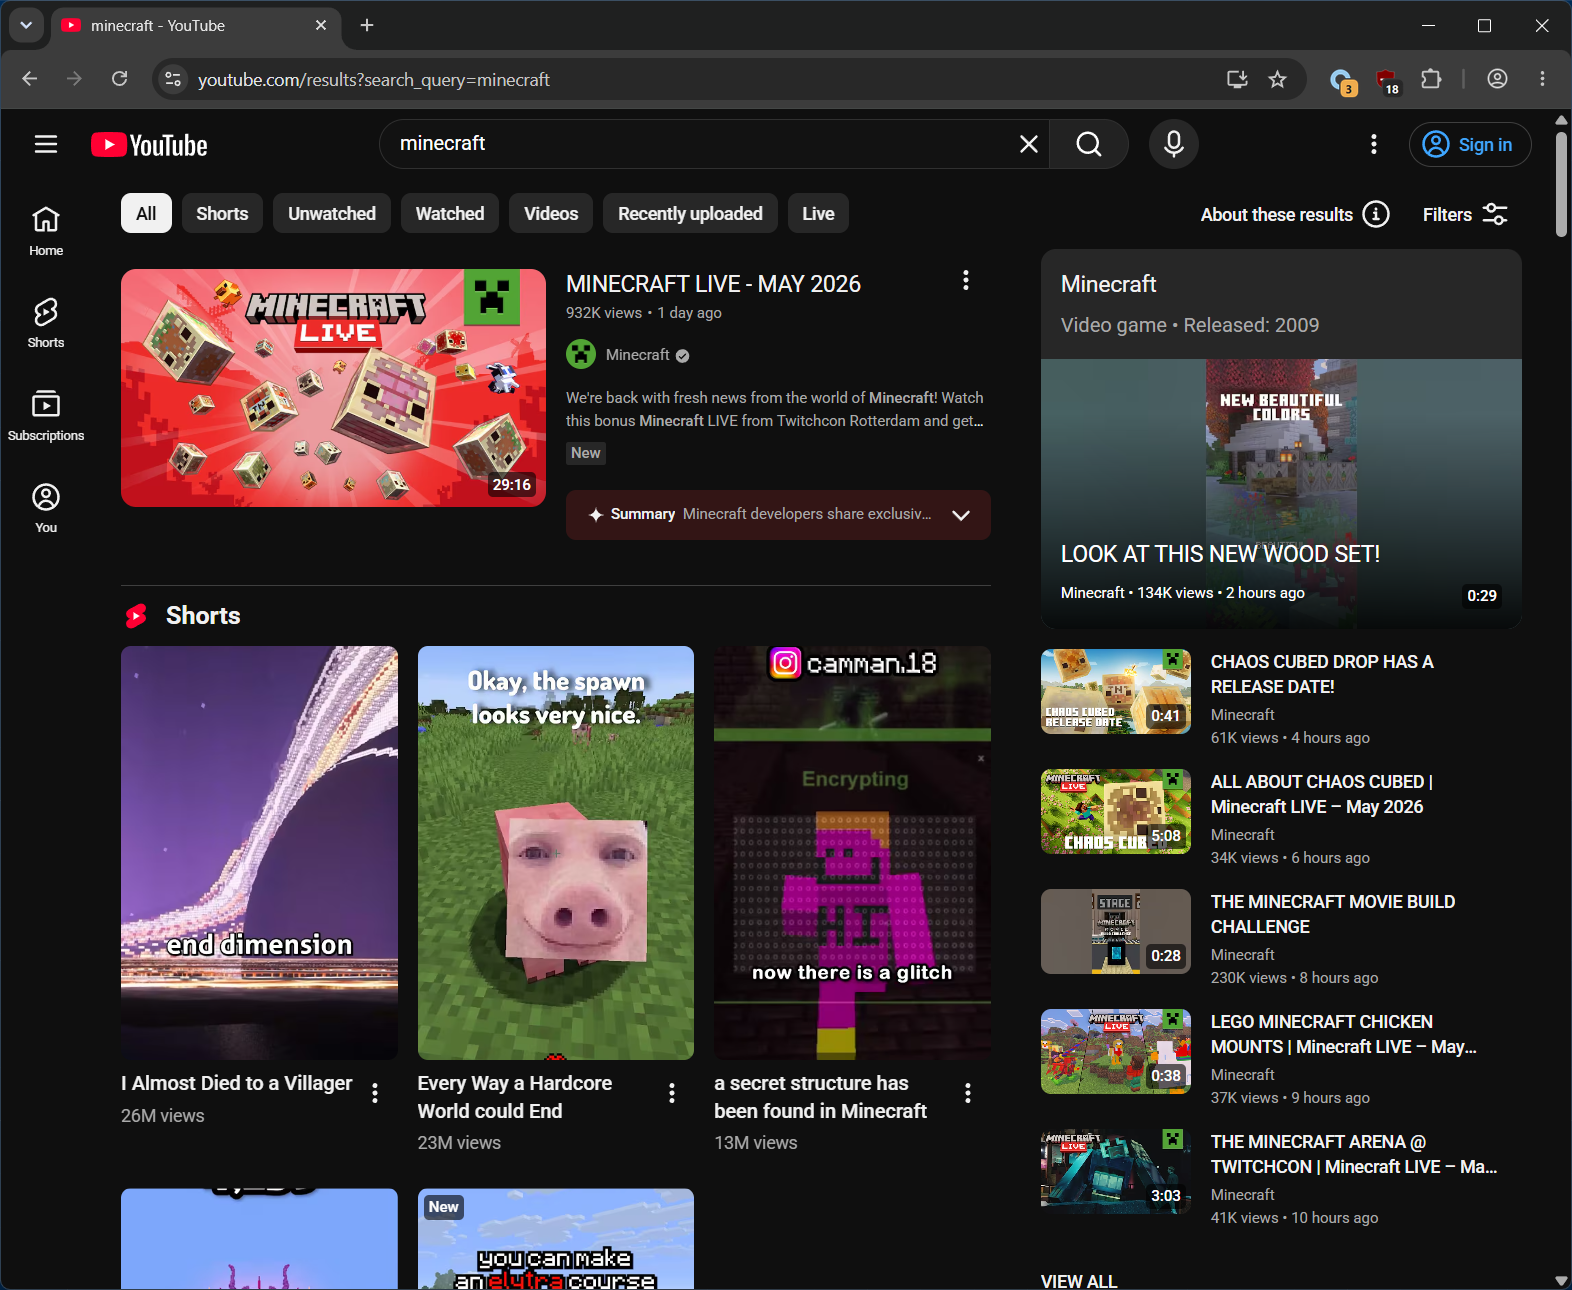Open options for 'I Almost Died to a Villager' short

[x=375, y=1093]
